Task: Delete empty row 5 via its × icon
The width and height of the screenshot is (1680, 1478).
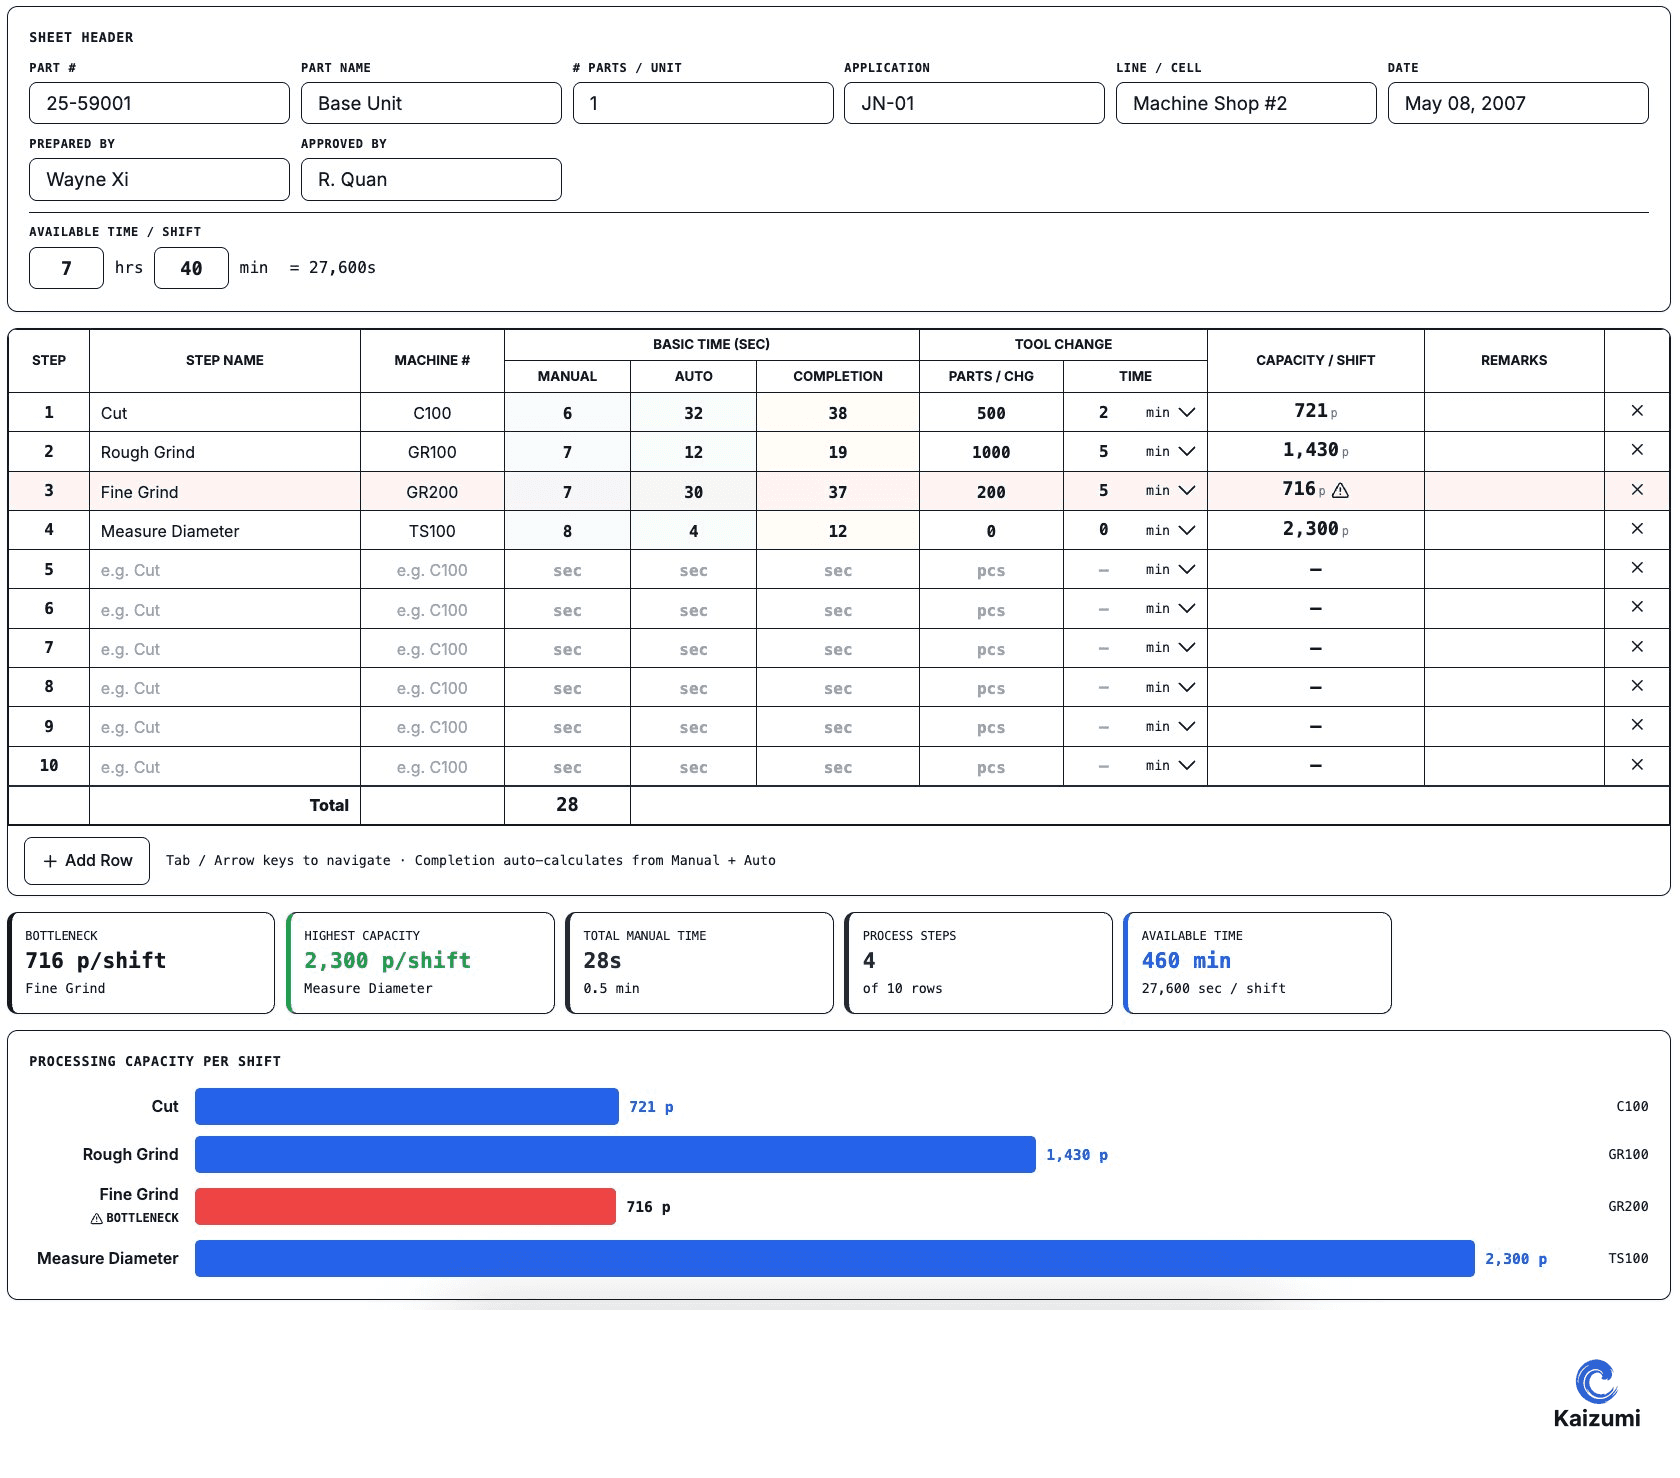Action: pos(1637,568)
